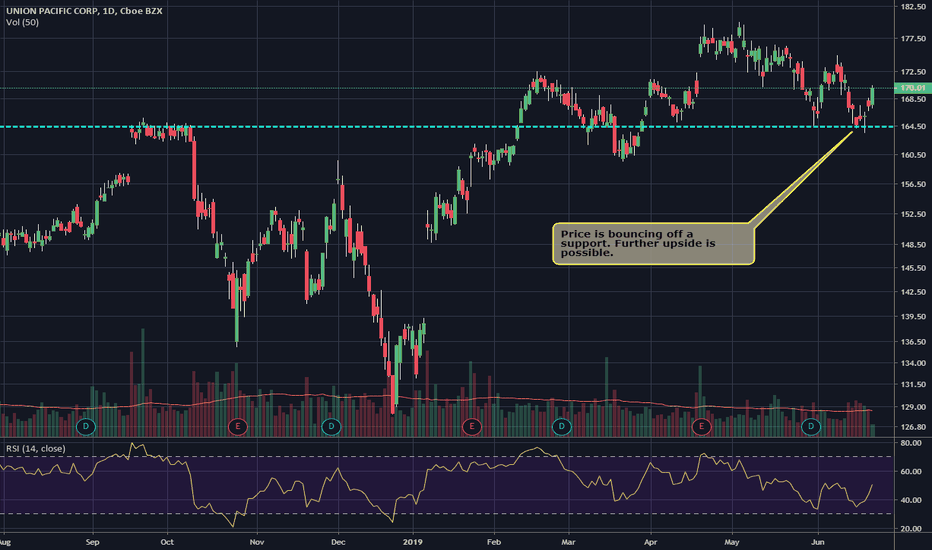Click the 2019 label on the time axis
This screenshot has width=932, height=550.
(413, 542)
